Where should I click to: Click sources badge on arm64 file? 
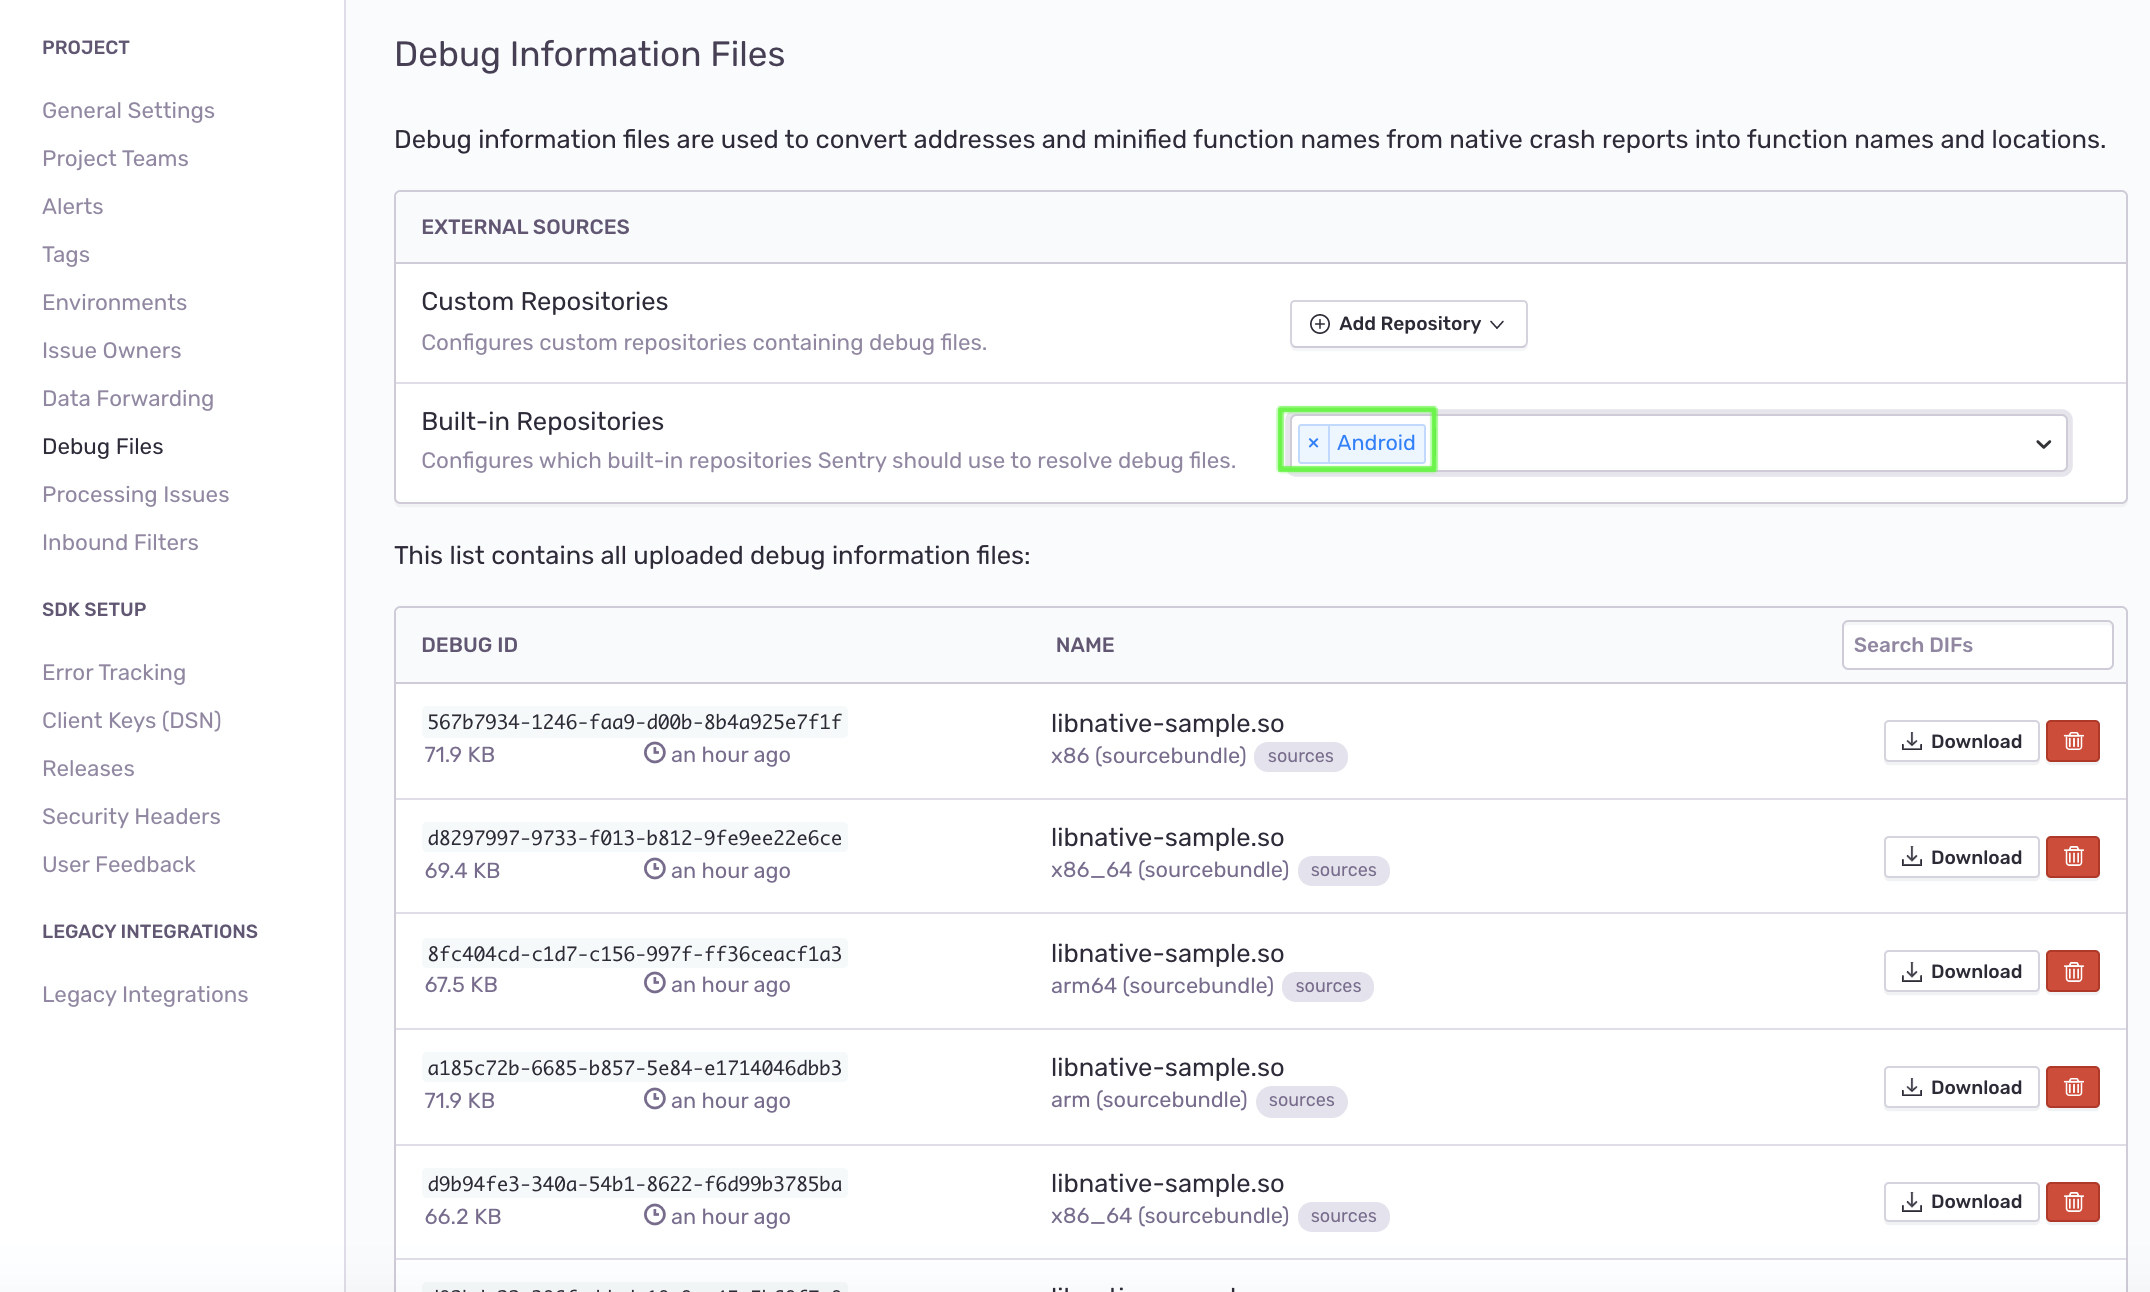point(1327,986)
